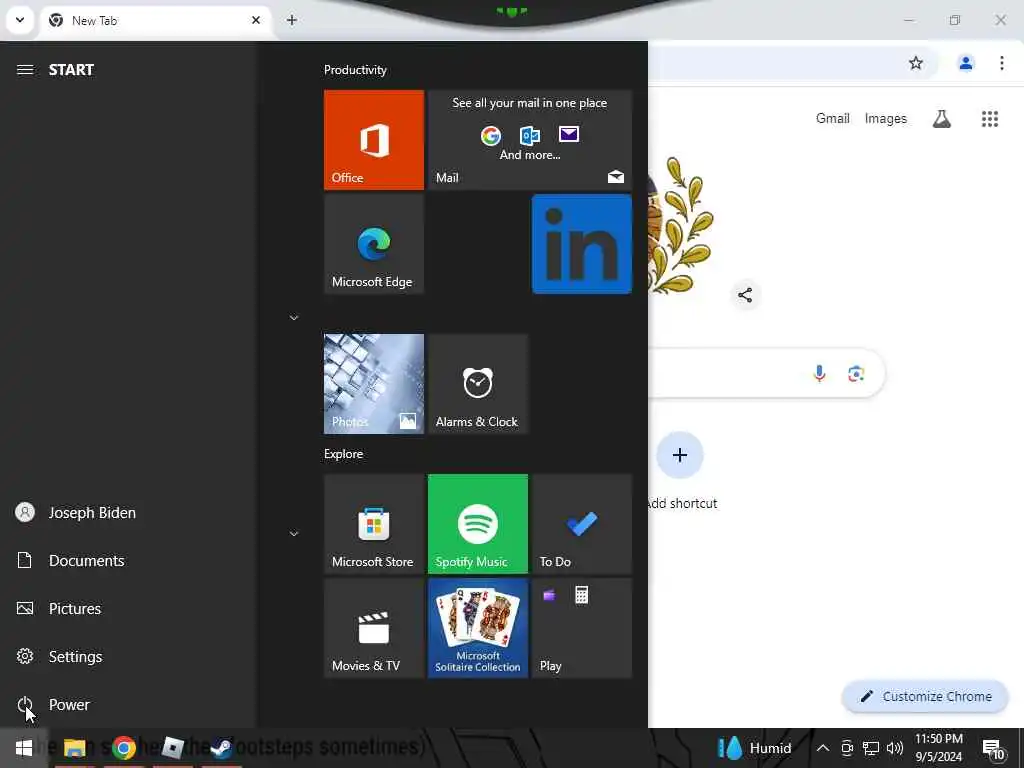
Task: Open the Photos tile
Action: (374, 384)
